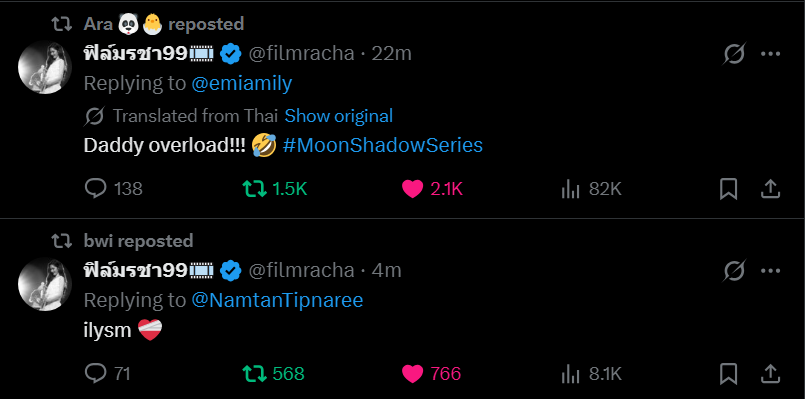Unlike the tweet with 766 likes
Image resolution: width=805 pixels, height=399 pixels.
click(412, 373)
